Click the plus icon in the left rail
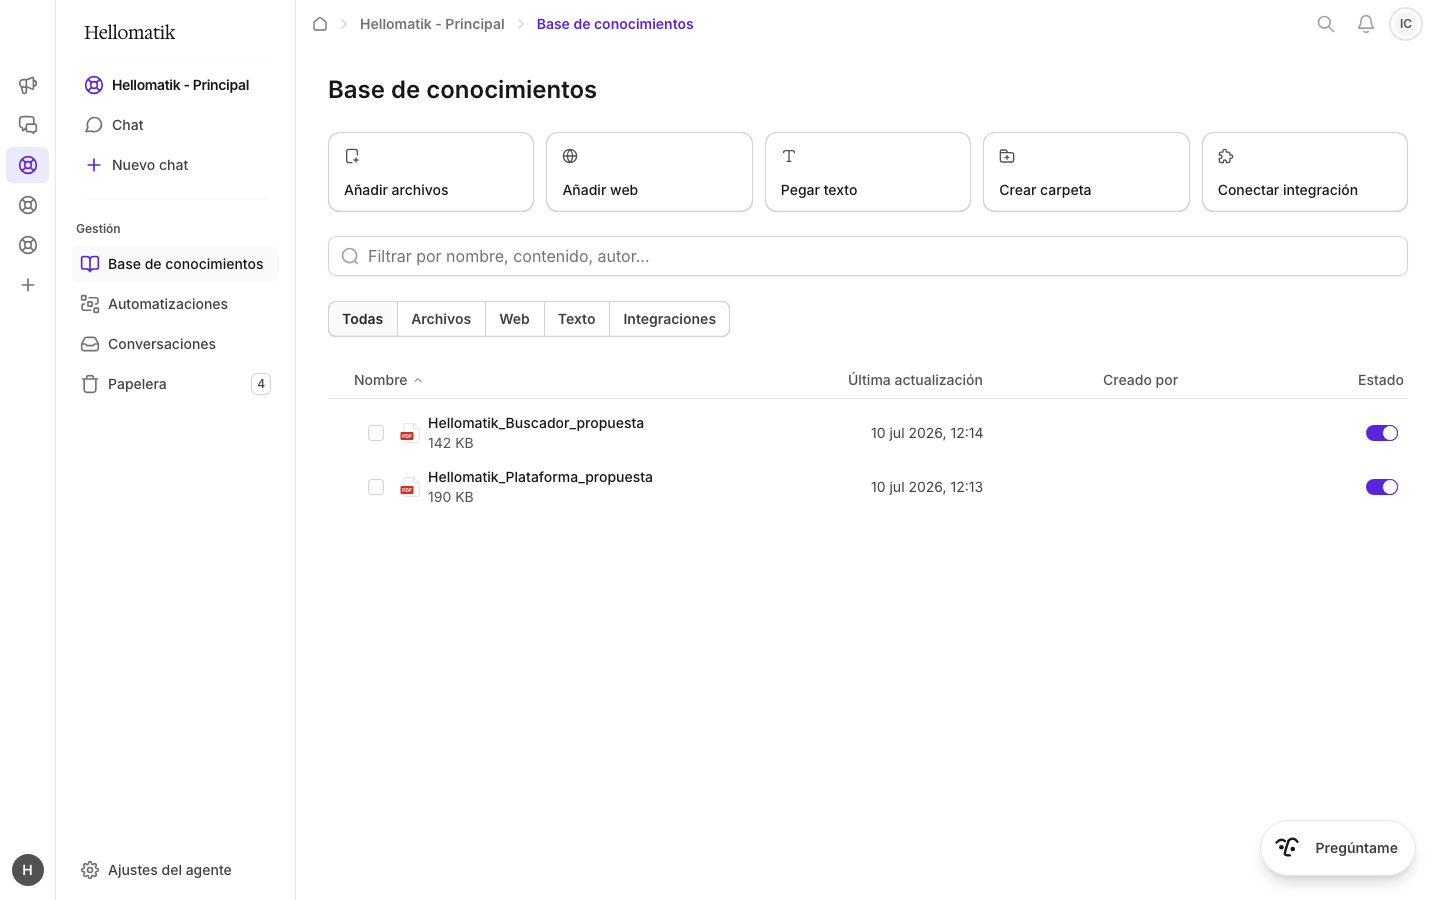Screen dimensions: 1440x900 (x=28, y=285)
